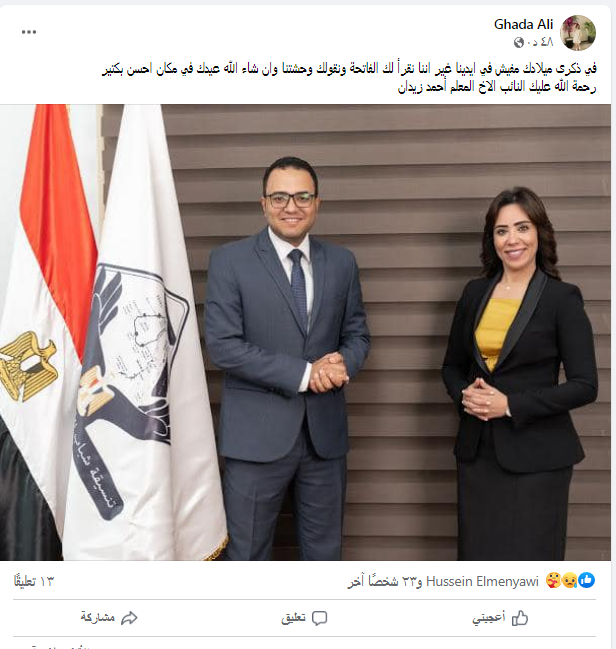This screenshot has height=649, width=616.
Task: Click the تعليق comment button label
Action: point(294,618)
